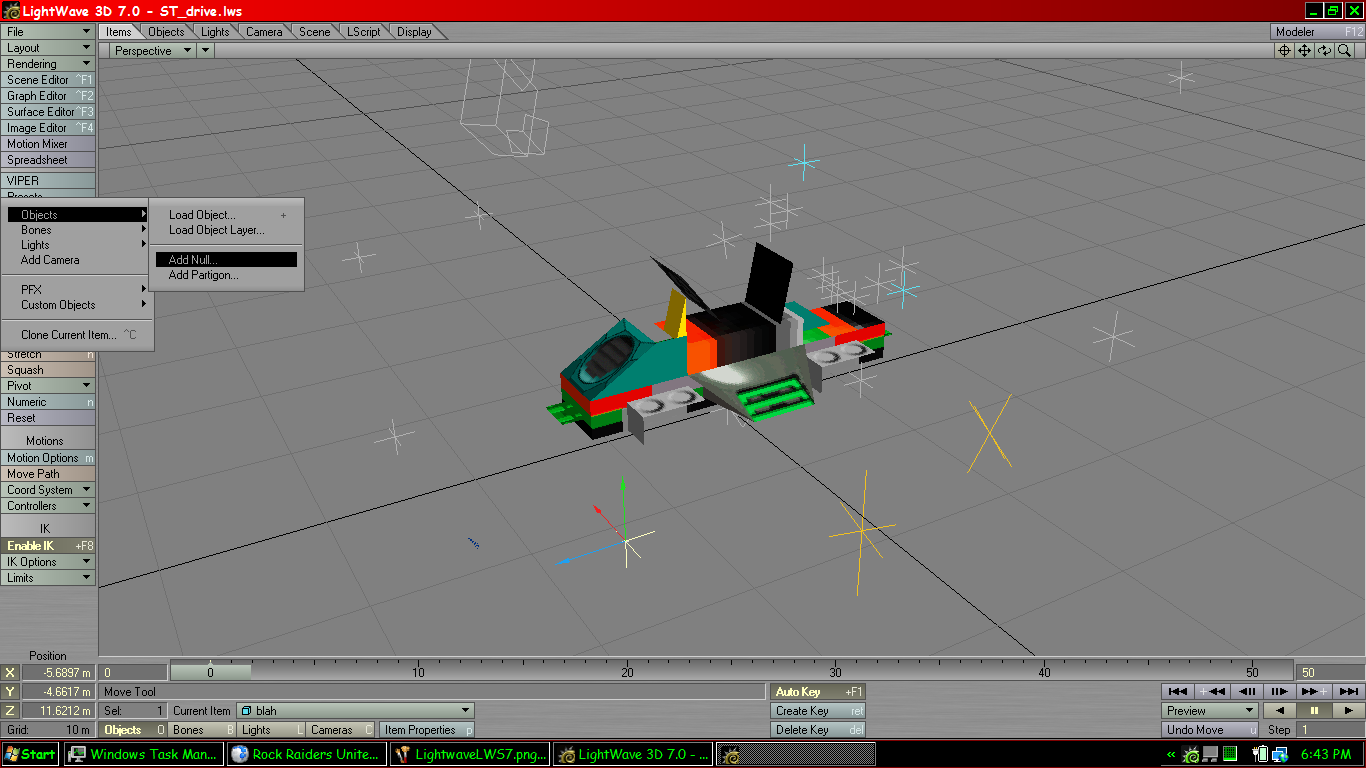Click LightWave icon-only taskbar button
This screenshot has height=768, width=1366.
coord(795,754)
